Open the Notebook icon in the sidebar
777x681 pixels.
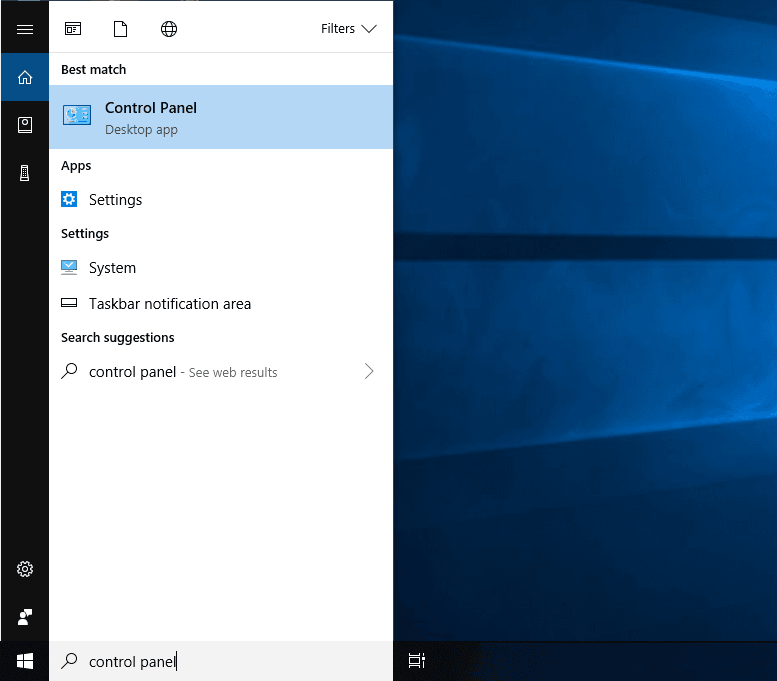point(25,125)
